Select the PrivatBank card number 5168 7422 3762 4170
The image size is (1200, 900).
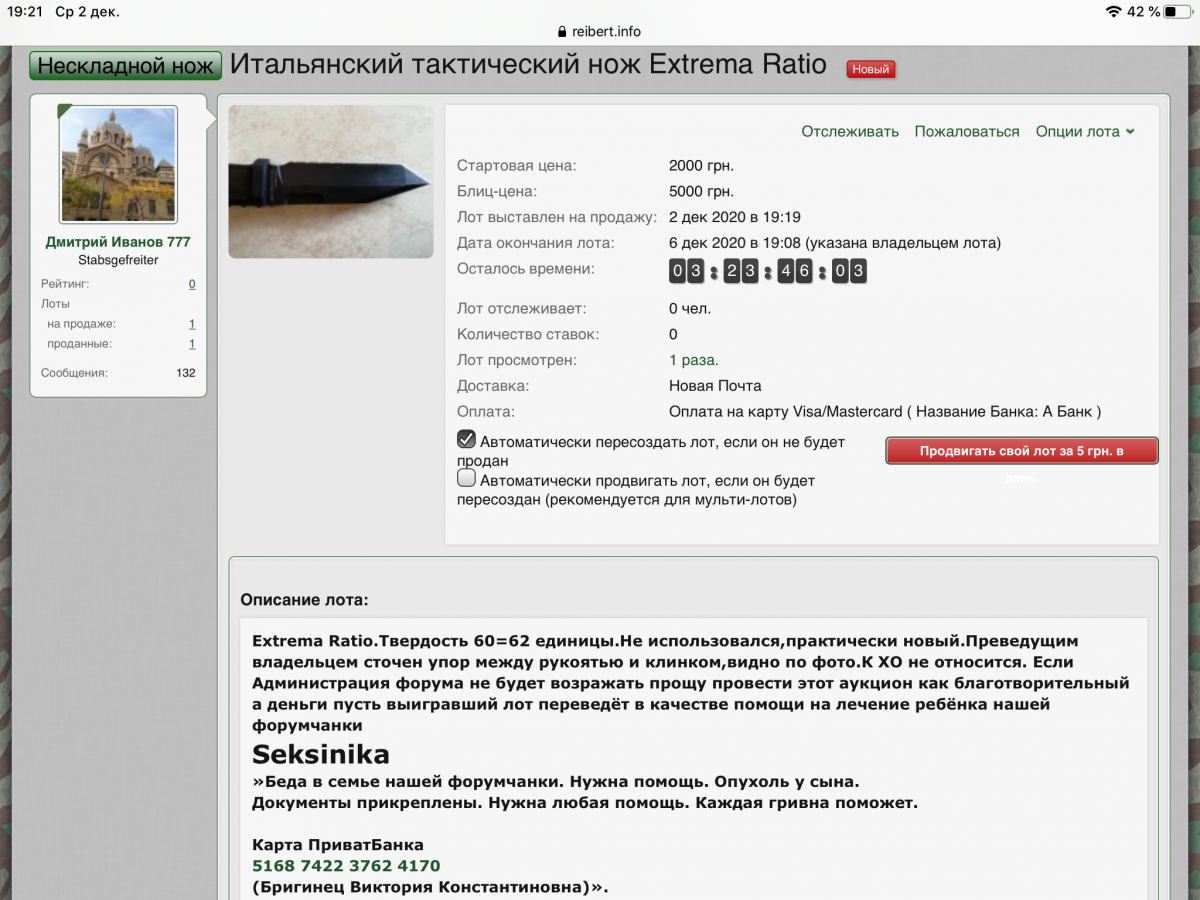pos(346,866)
